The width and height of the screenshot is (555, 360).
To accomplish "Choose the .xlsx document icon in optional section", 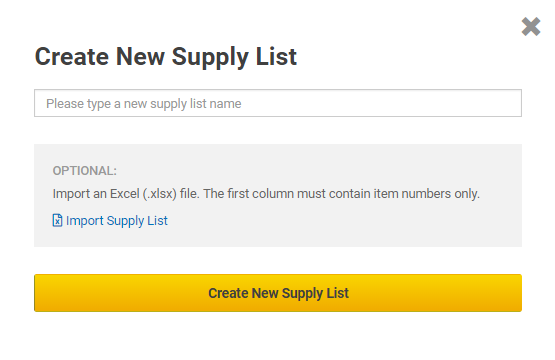I will [57, 220].
